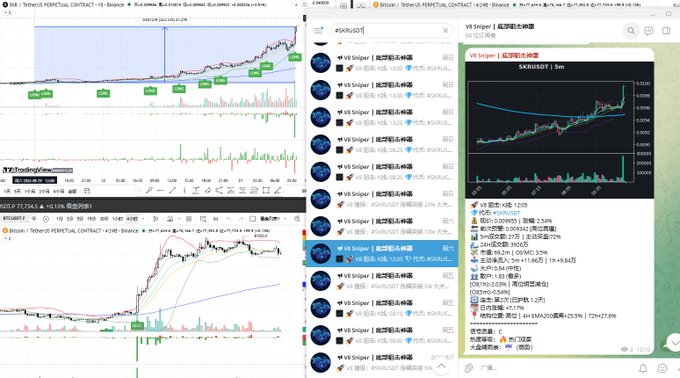Open the SKRUSDT 5m chart image in message
This screenshot has height=378, width=680.
pyautogui.click(x=559, y=130)
